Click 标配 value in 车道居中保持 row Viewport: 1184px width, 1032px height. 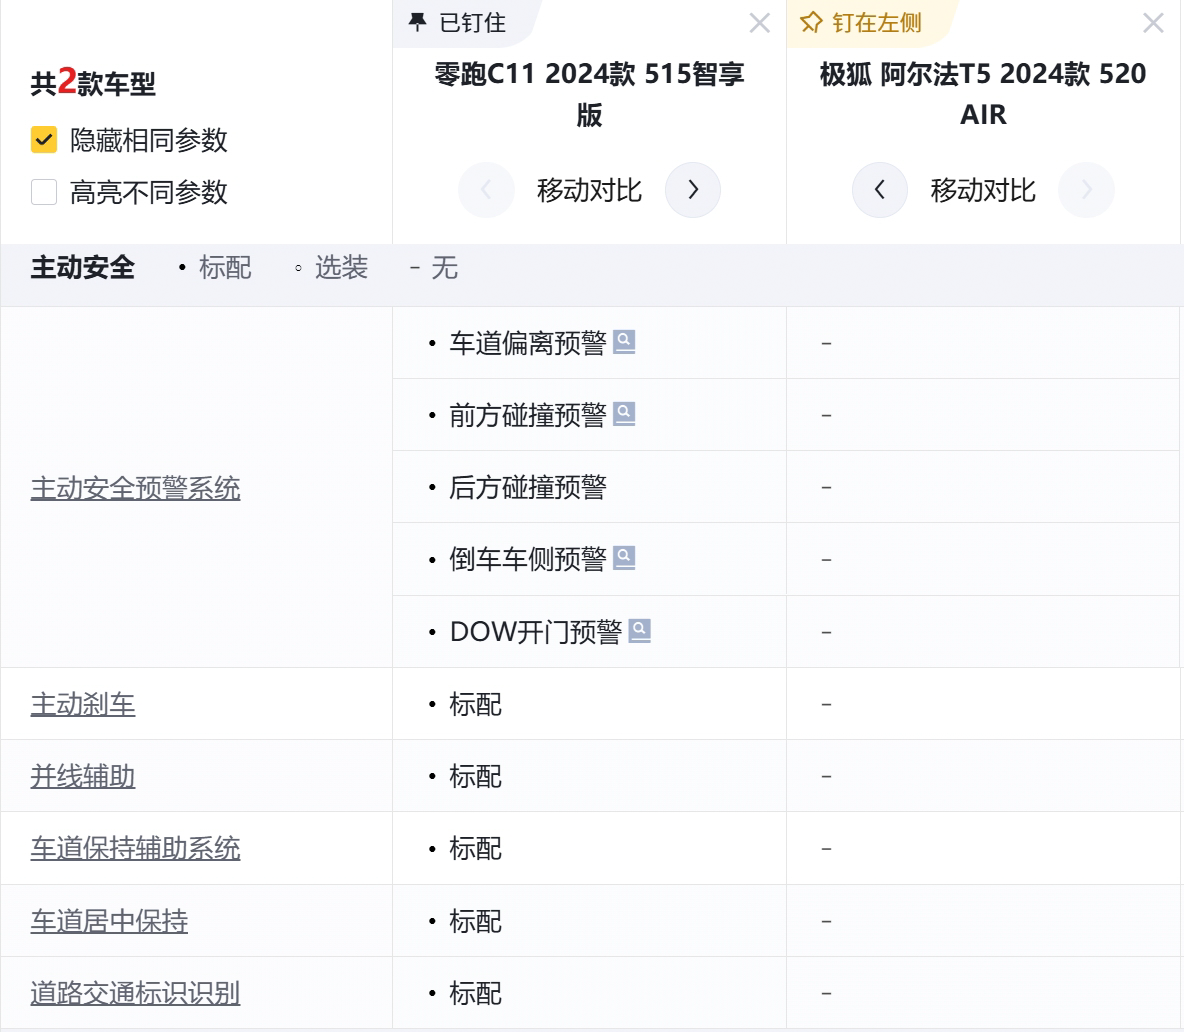[476, 921]
